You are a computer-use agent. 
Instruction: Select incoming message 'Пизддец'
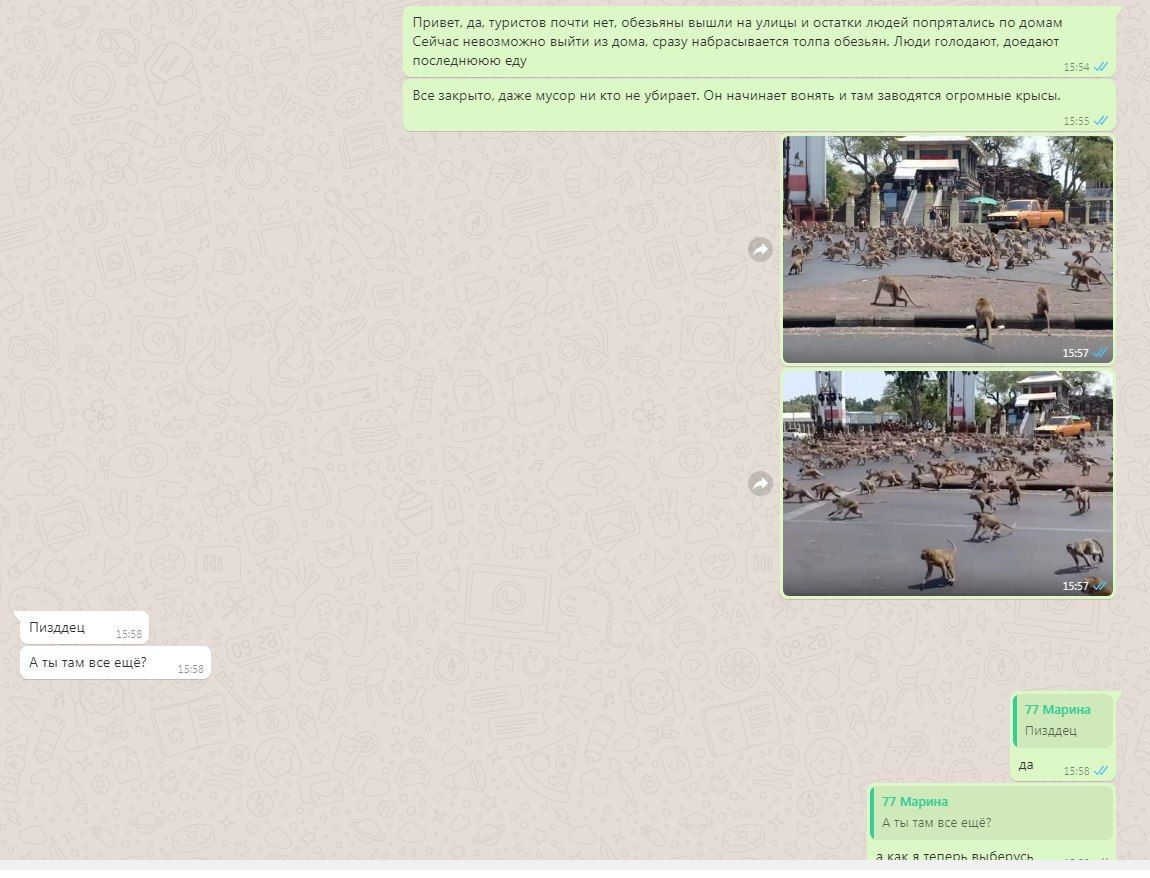pyautogui.click(x=84, y=627)
